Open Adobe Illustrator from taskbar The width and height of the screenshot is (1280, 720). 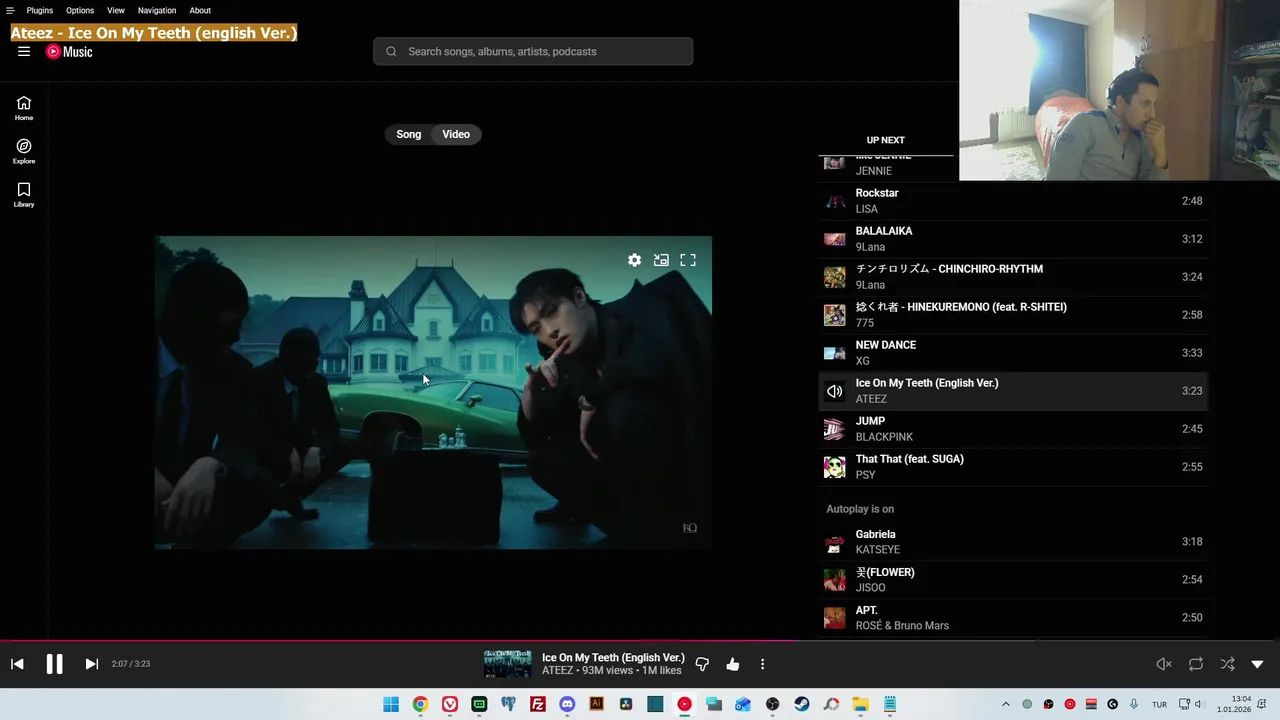[597, 704]
